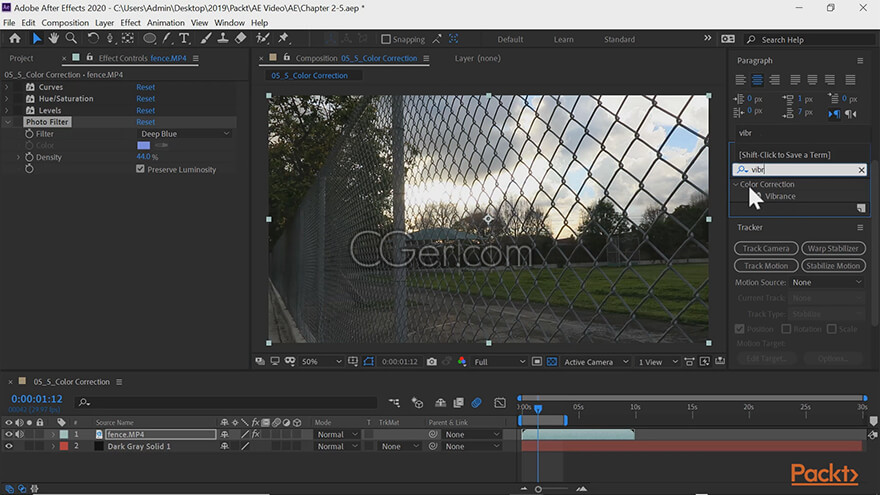Viewport: 880px width, 495px height.
Task: Click the Track Motion button
Action: coord(766,265)
